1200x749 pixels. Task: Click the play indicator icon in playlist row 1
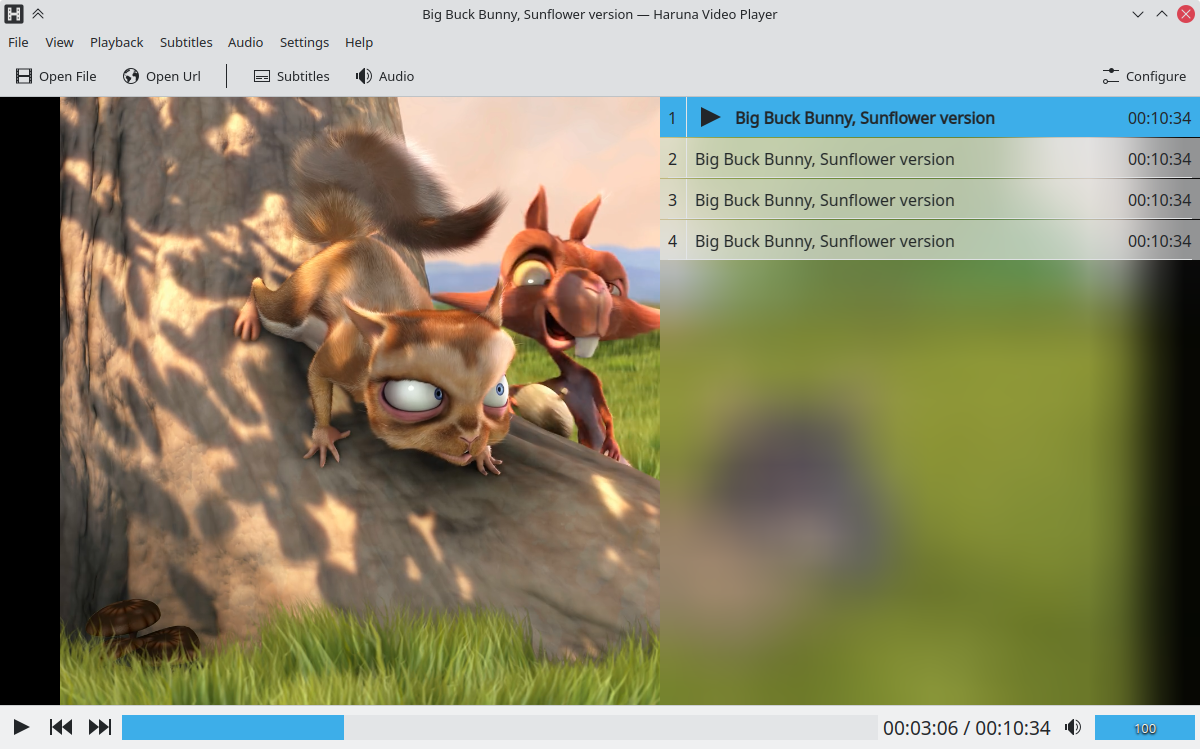[710, 117]
